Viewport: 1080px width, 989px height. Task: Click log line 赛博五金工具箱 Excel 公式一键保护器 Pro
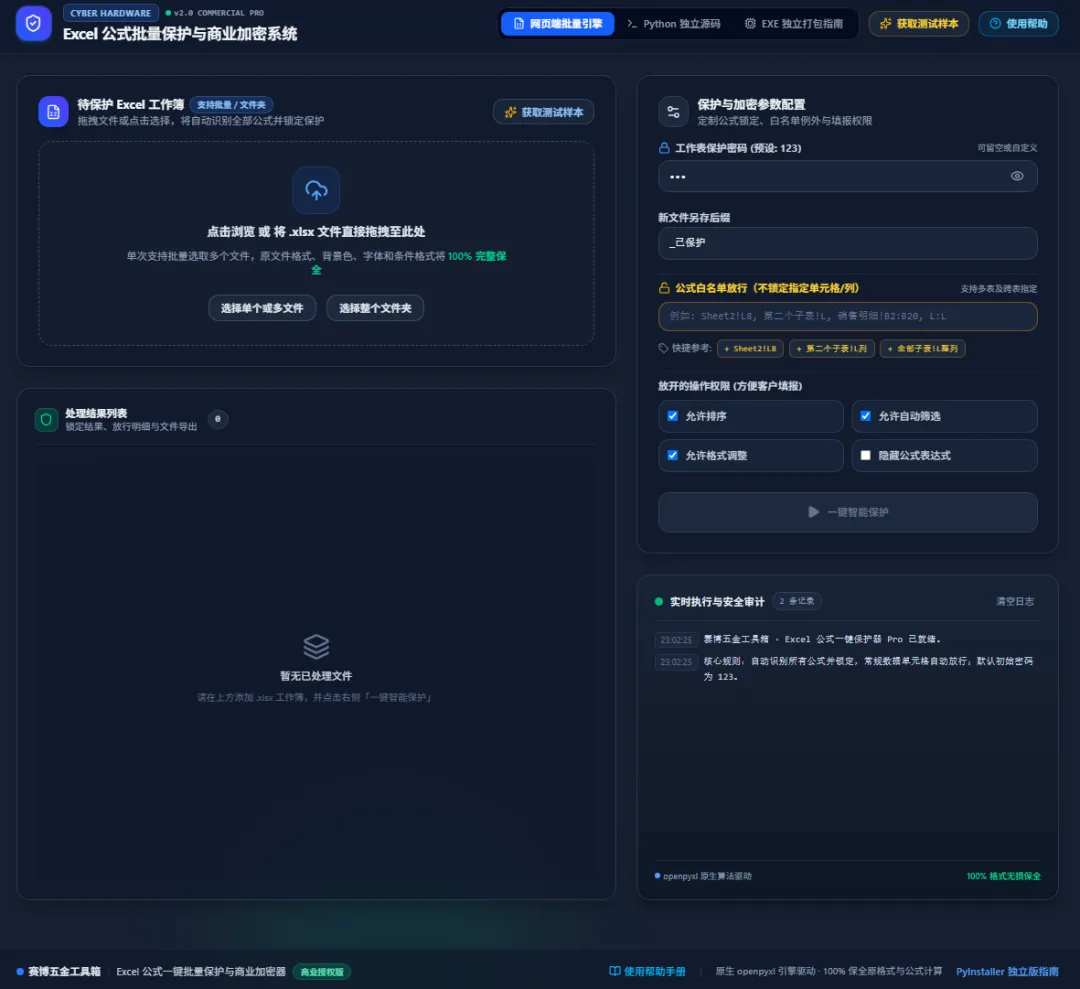[x=822, y=639]
